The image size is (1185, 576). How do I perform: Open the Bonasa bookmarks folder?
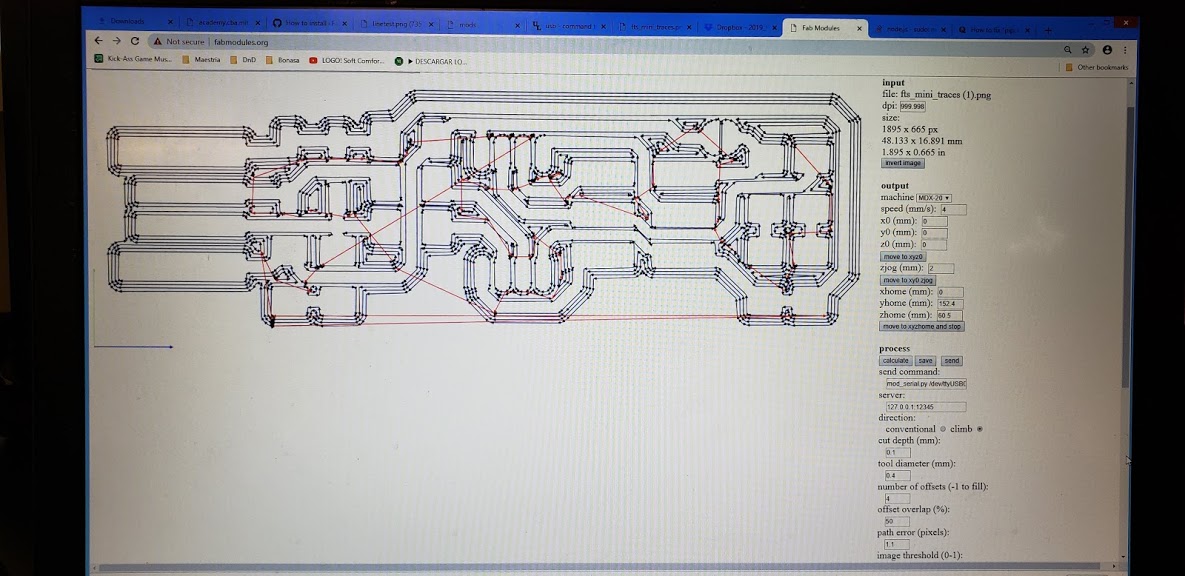(283, 60)
